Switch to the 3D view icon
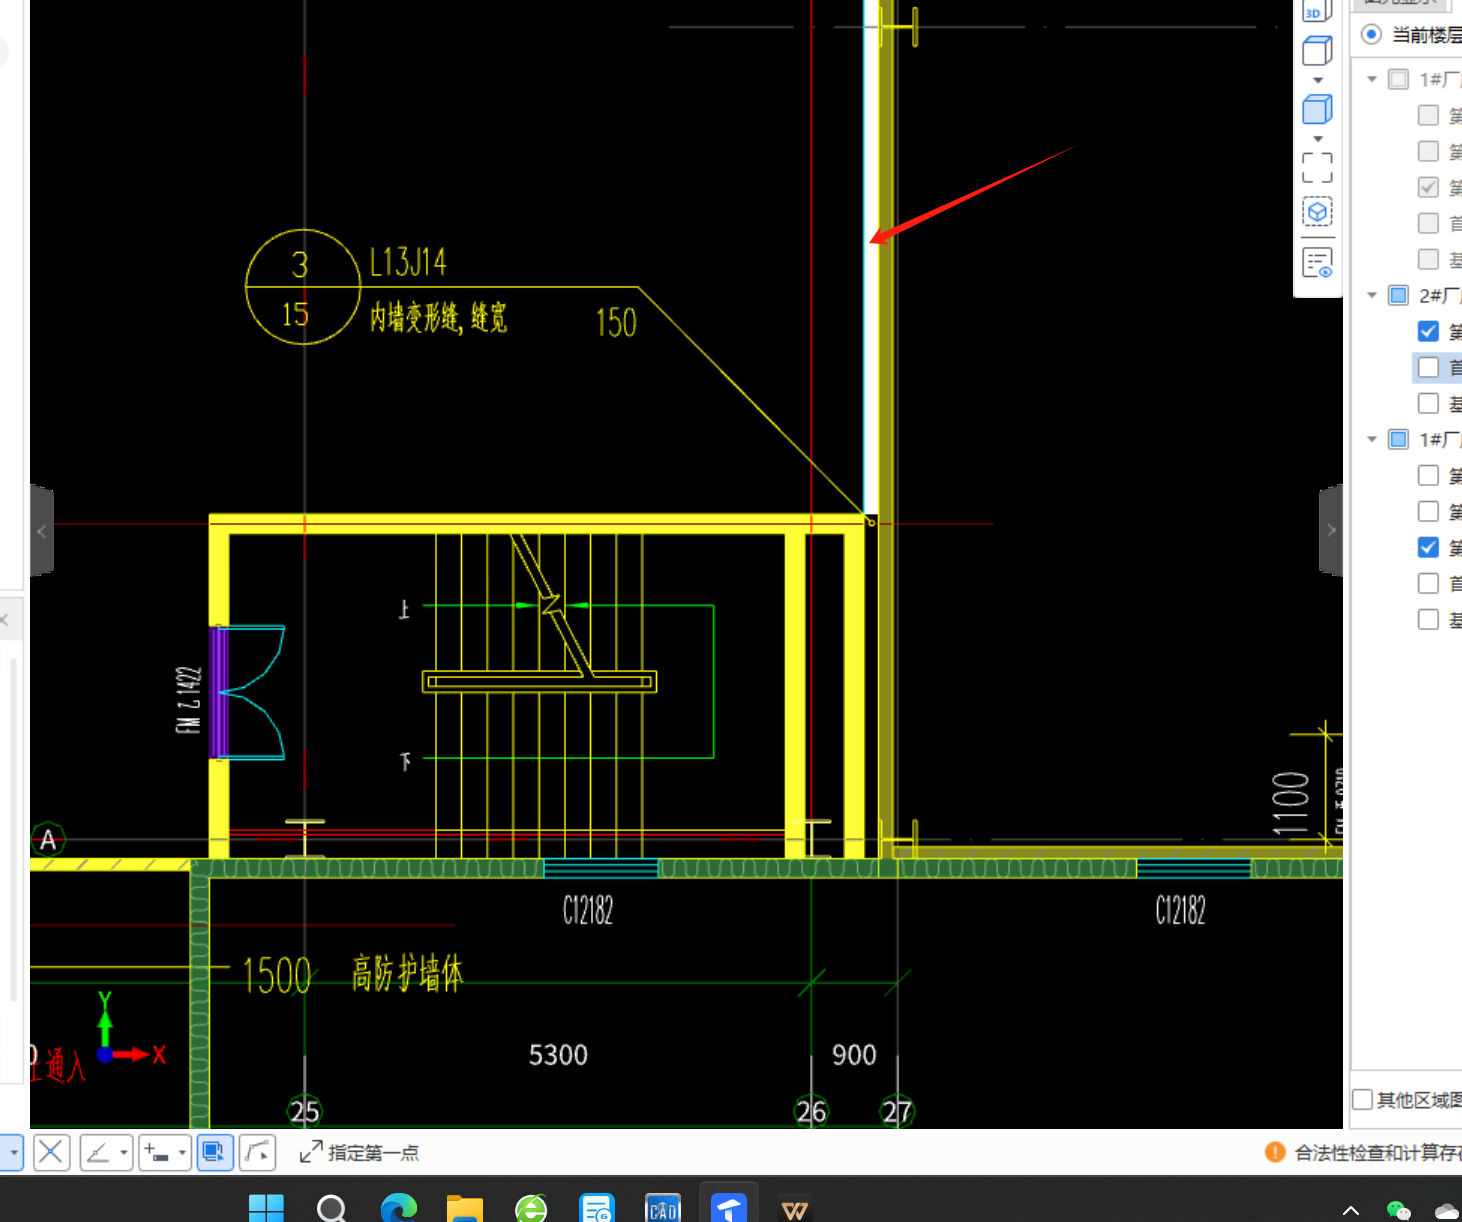Image resolution: width=1462 pixels, height=1222 pixels. [x=1316, y=10]
